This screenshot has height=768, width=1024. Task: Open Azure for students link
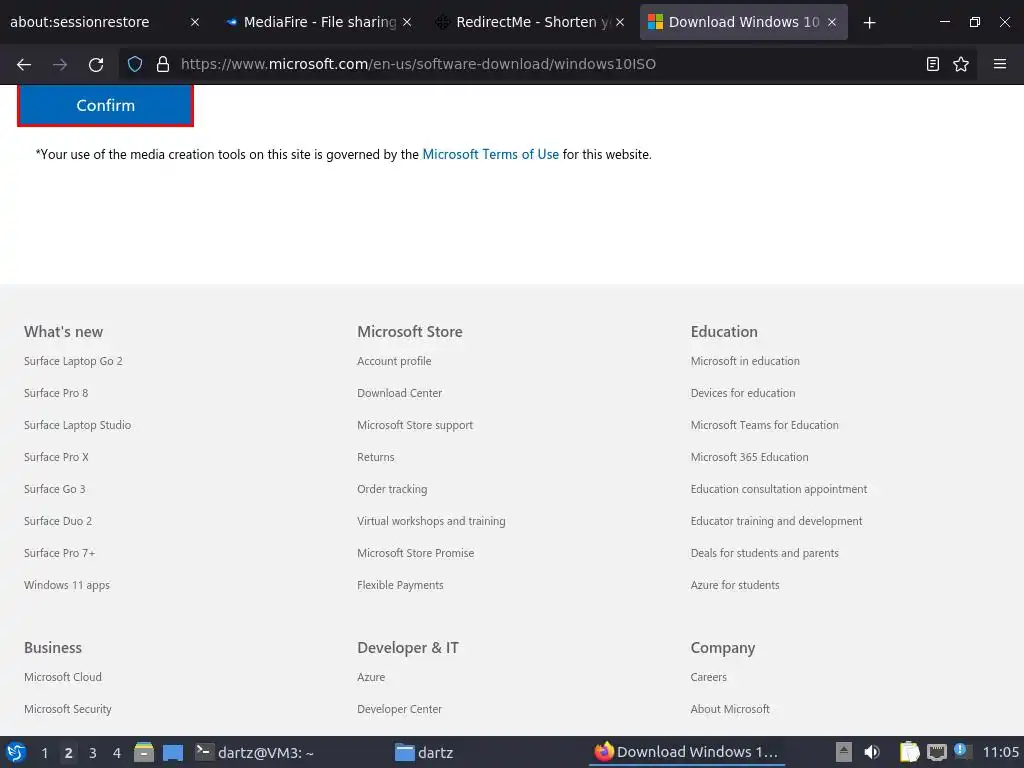(735, 585)
